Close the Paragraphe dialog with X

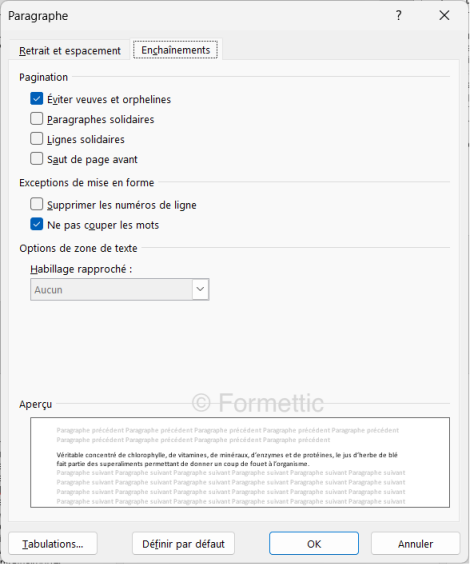pyautogui.click(x=444, y=16)
